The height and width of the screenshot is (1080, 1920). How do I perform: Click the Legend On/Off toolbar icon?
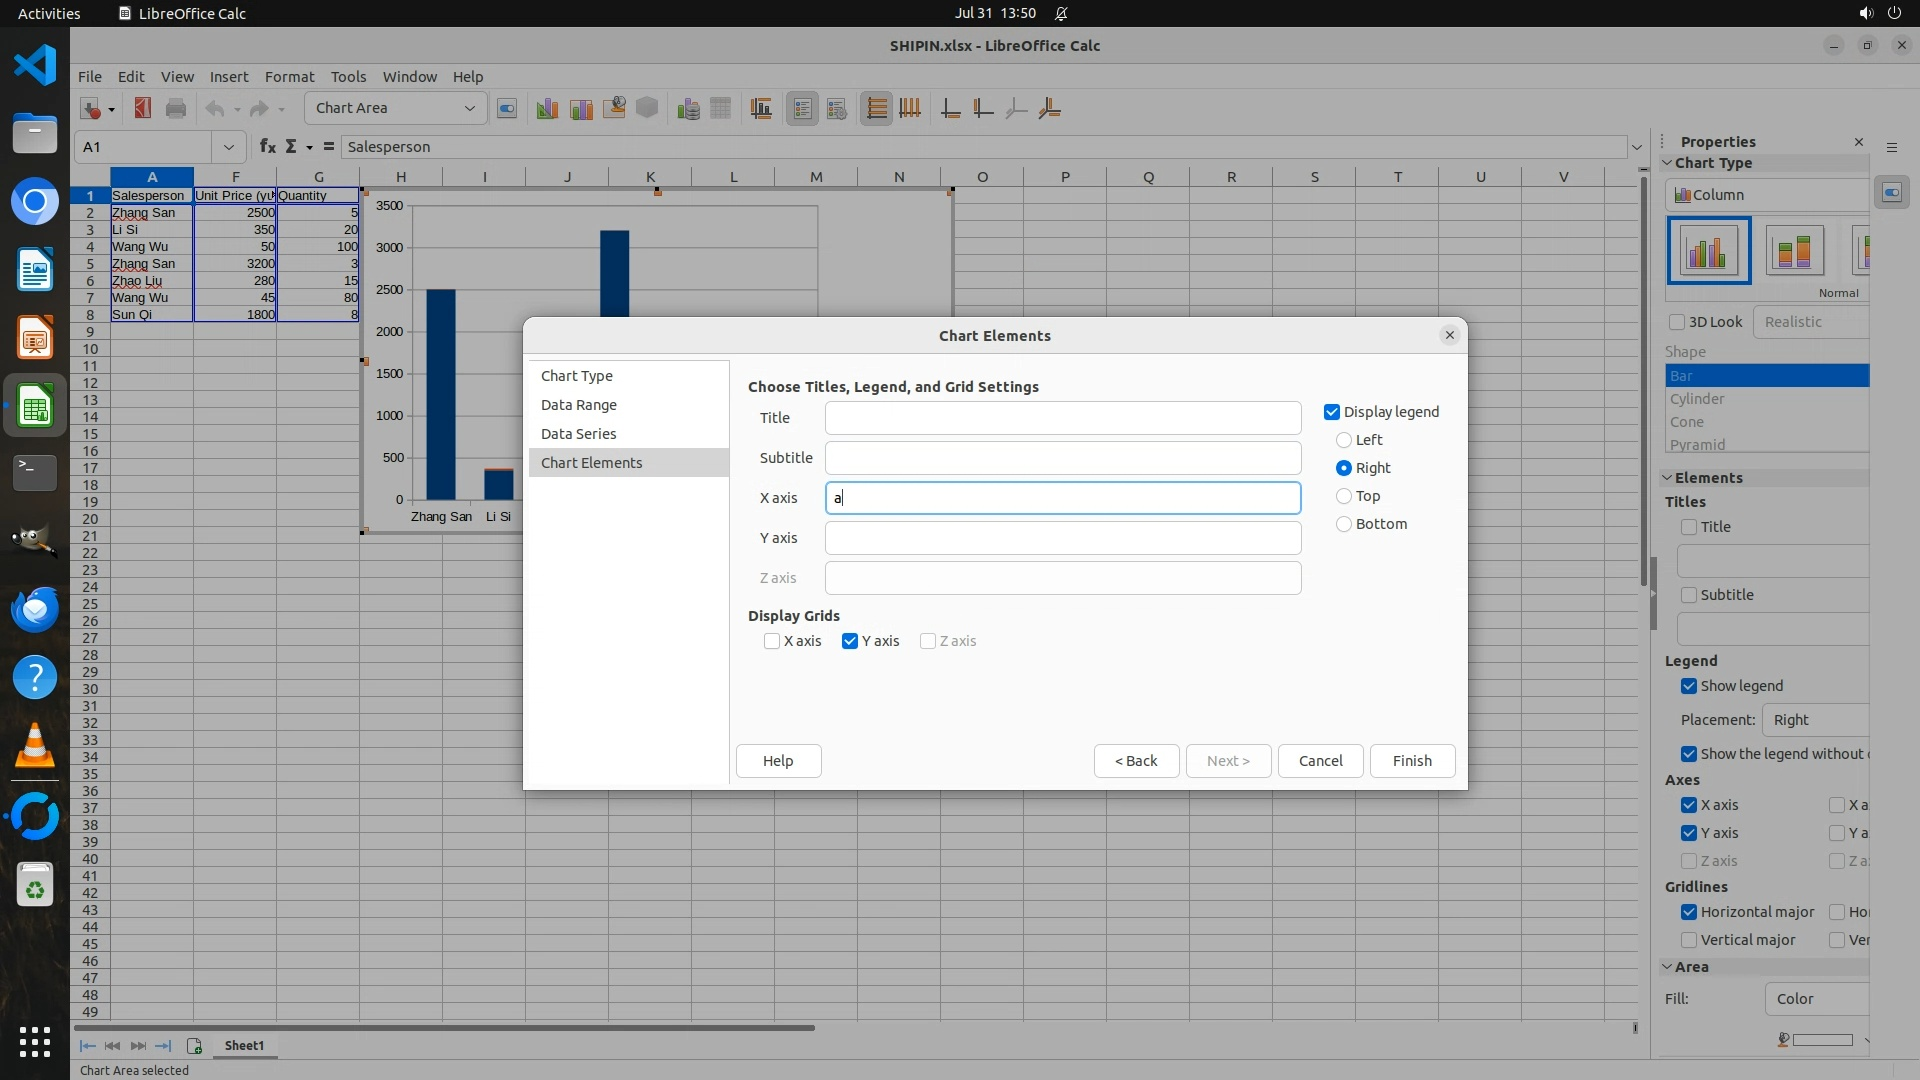tap(803, 109)
